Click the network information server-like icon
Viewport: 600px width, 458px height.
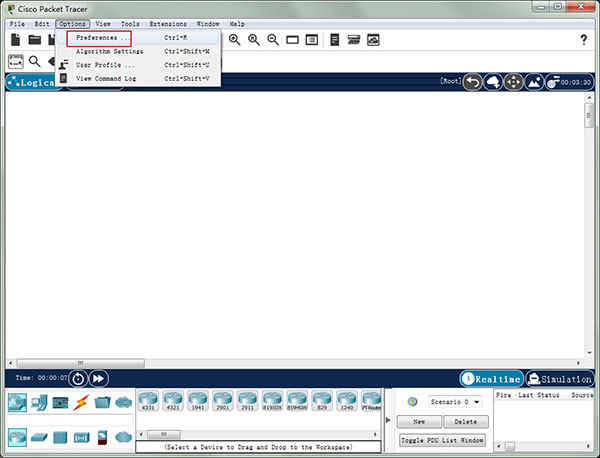(x=334, y=40)
